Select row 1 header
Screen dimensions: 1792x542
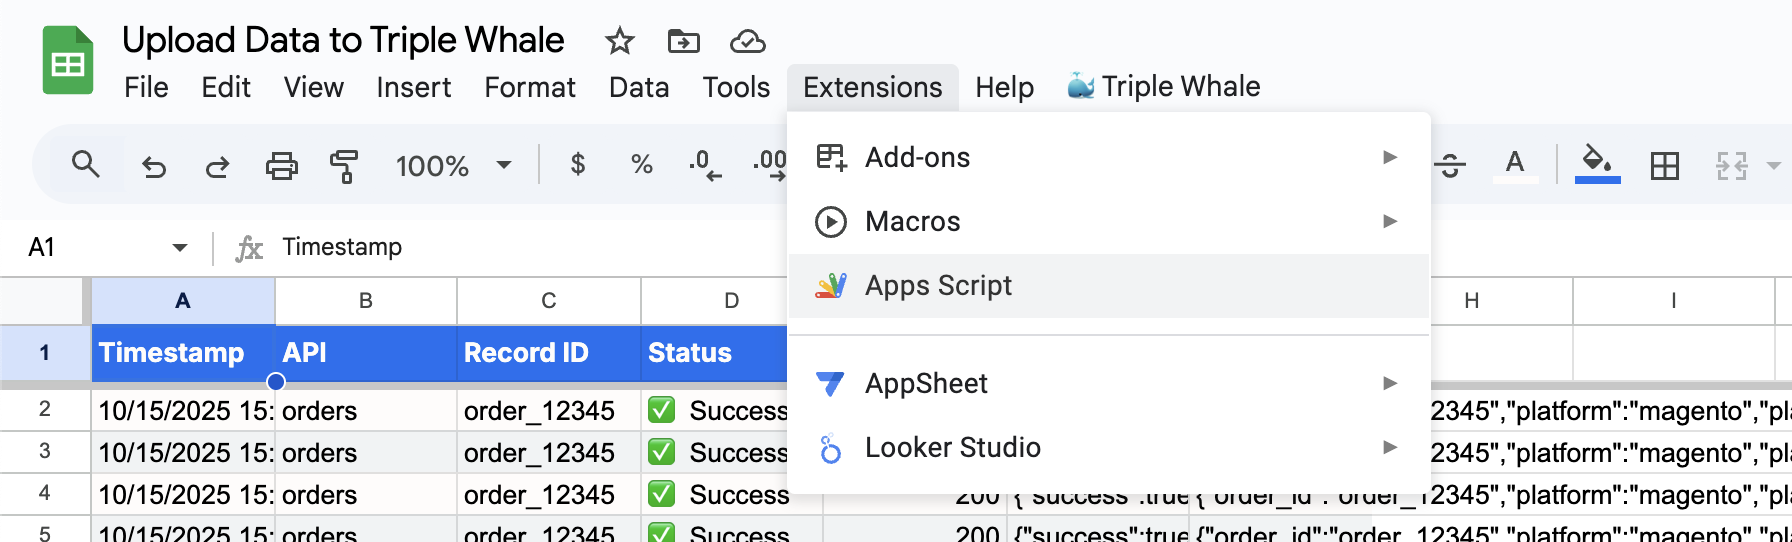pos(45,353)
